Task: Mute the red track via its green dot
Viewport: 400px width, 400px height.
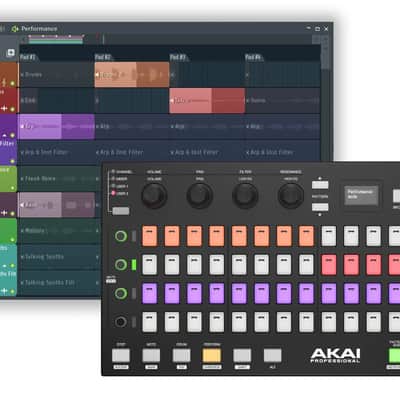Action: (12, 109)
